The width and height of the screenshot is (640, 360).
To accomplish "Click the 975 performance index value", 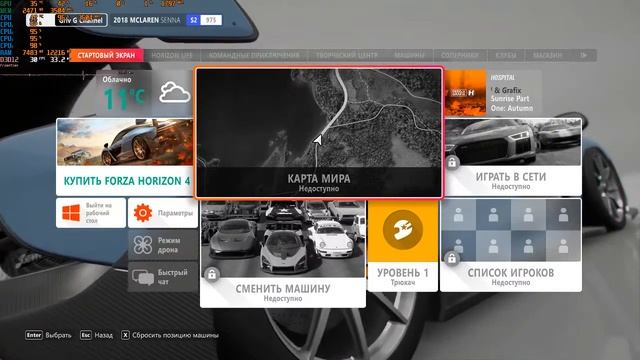I will pyautogui.click(x=211, y=20).
